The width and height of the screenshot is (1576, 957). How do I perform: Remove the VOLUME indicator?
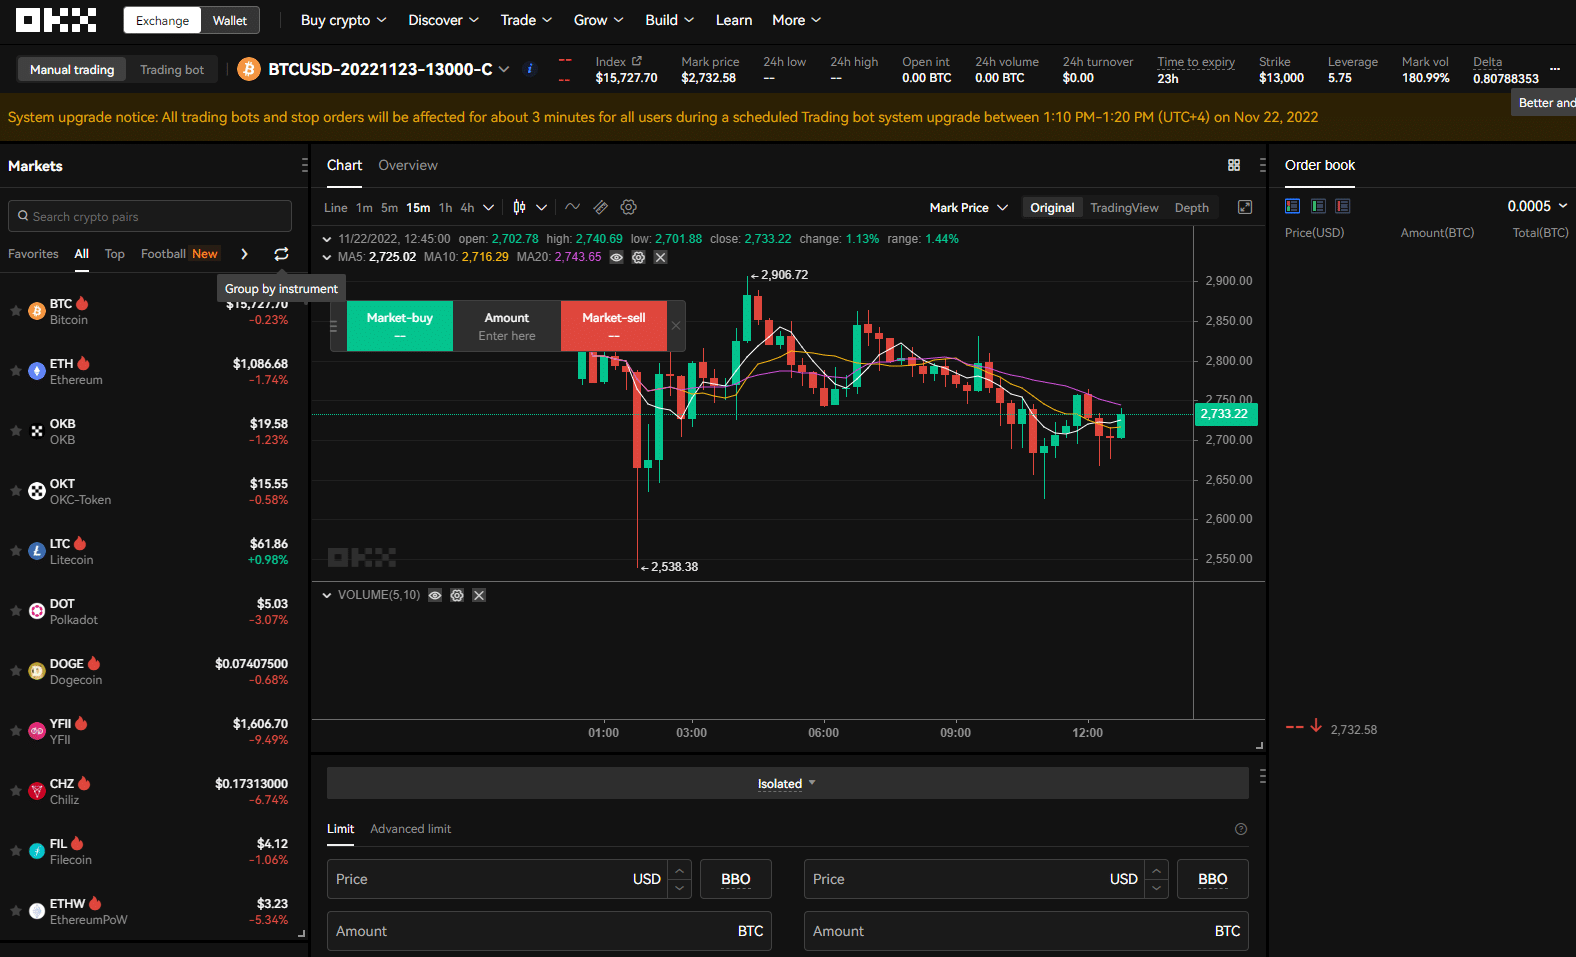click(479, 595)
